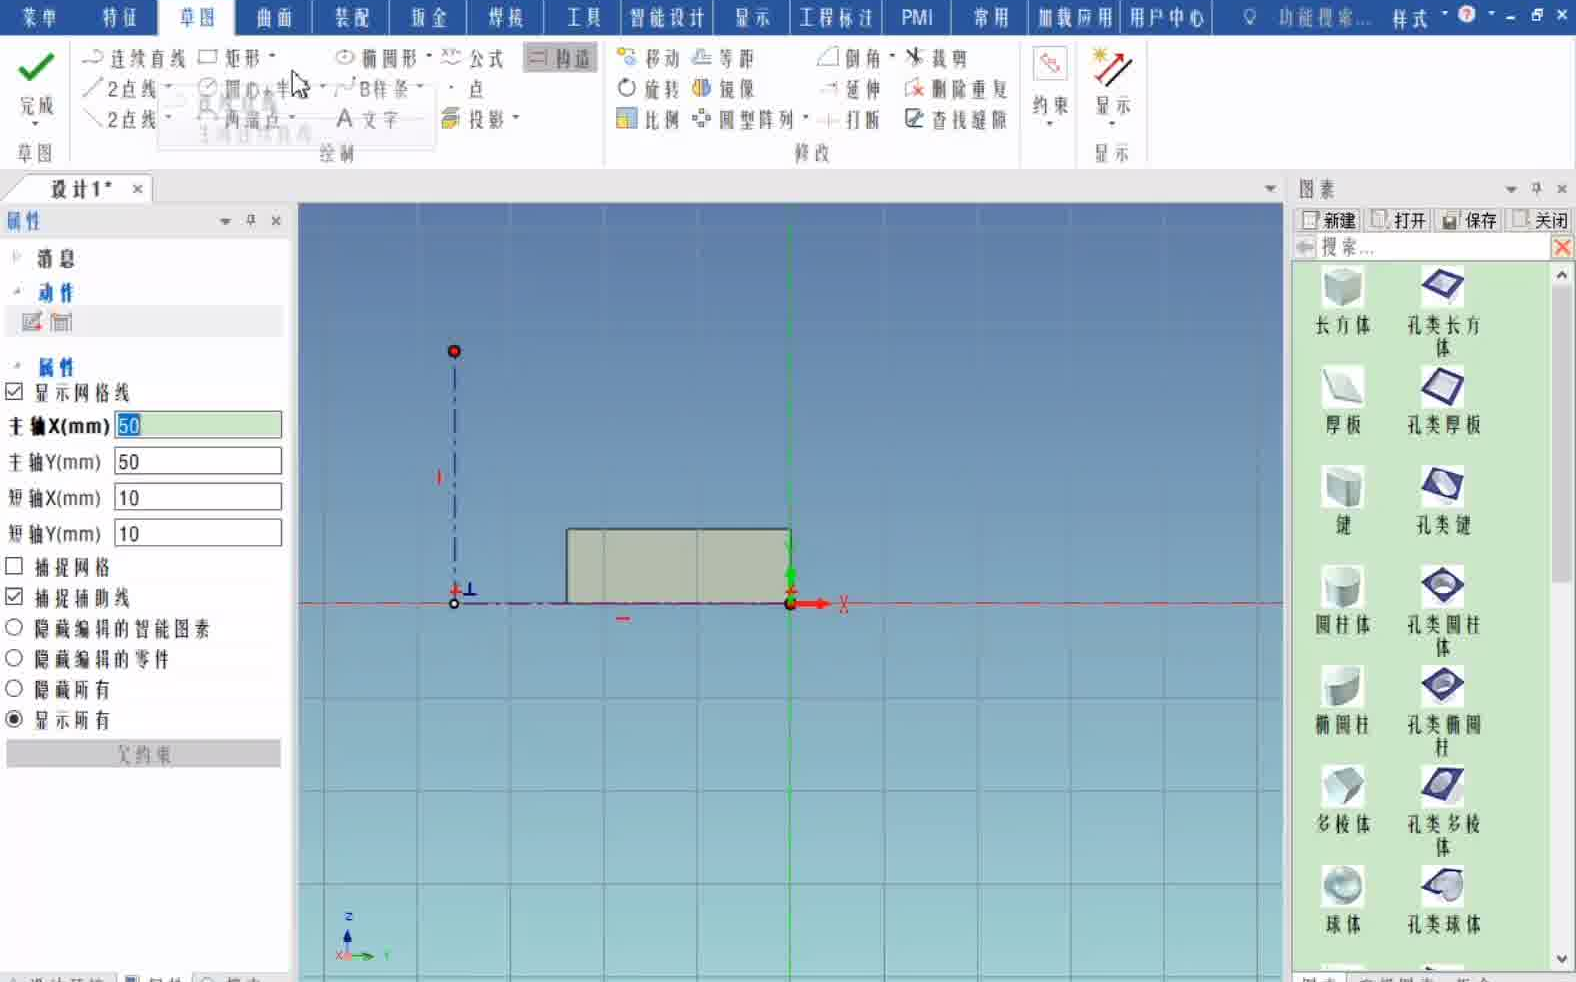Select the 孔类圆柱体 hole cylinder thumbnail
Viewport: 1576px width, 982px height.
(1442, 587)
